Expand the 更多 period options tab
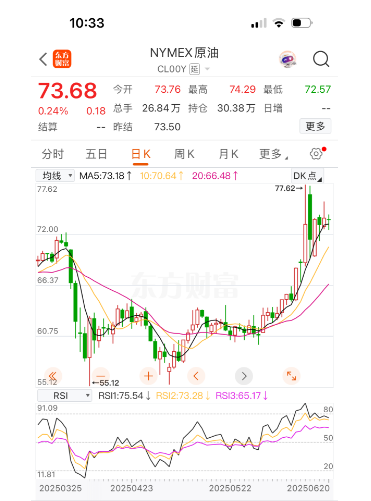Viewport: 371px width, 501px height. (273, 154)
